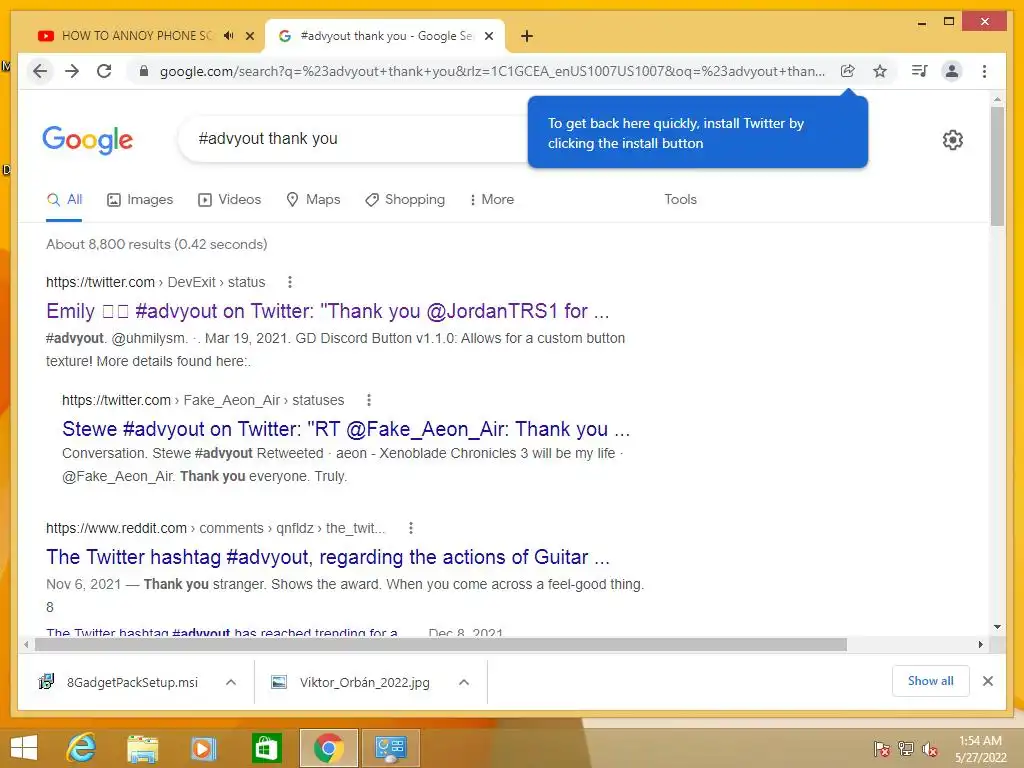Show all downloads
The width and height of the screenshot is (1024, 768).
(x=930, y=681)
